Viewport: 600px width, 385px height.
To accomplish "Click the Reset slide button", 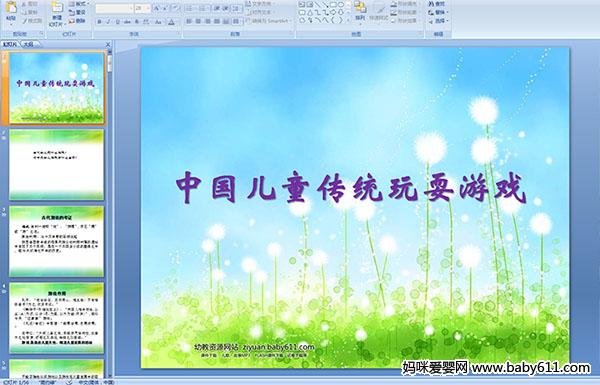I will pos(78,13).
